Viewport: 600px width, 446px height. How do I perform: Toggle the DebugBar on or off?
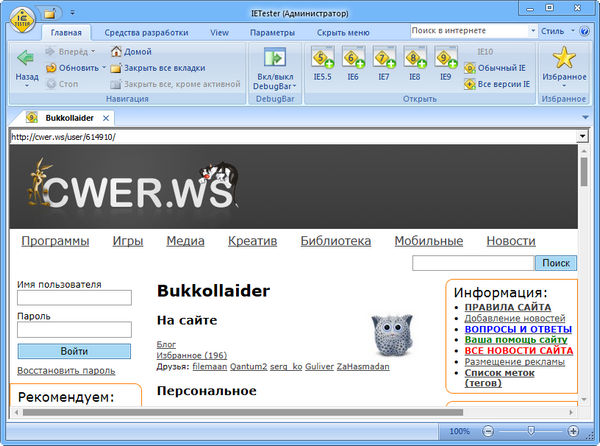point(274,58)
